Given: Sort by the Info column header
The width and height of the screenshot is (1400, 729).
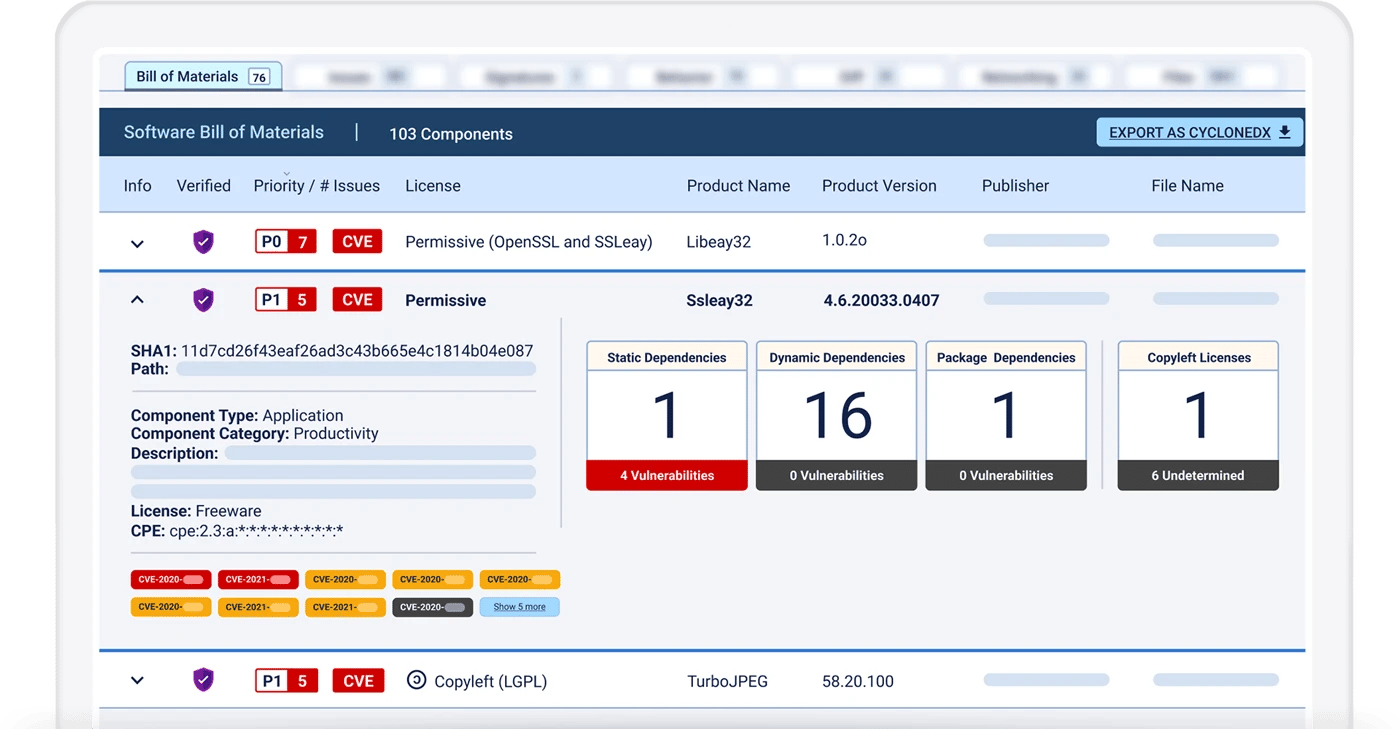Looking at the screenshot, I should [137, 186].
